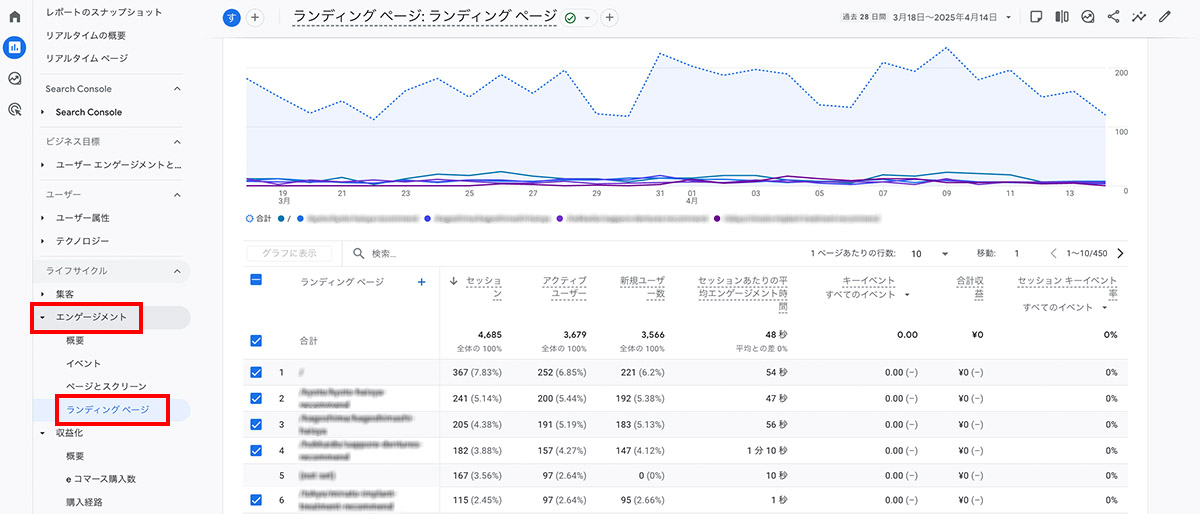Sort by アクティブユーザー column header
Viewport: 1200px width, 514px height.
[x=564, y=288]
